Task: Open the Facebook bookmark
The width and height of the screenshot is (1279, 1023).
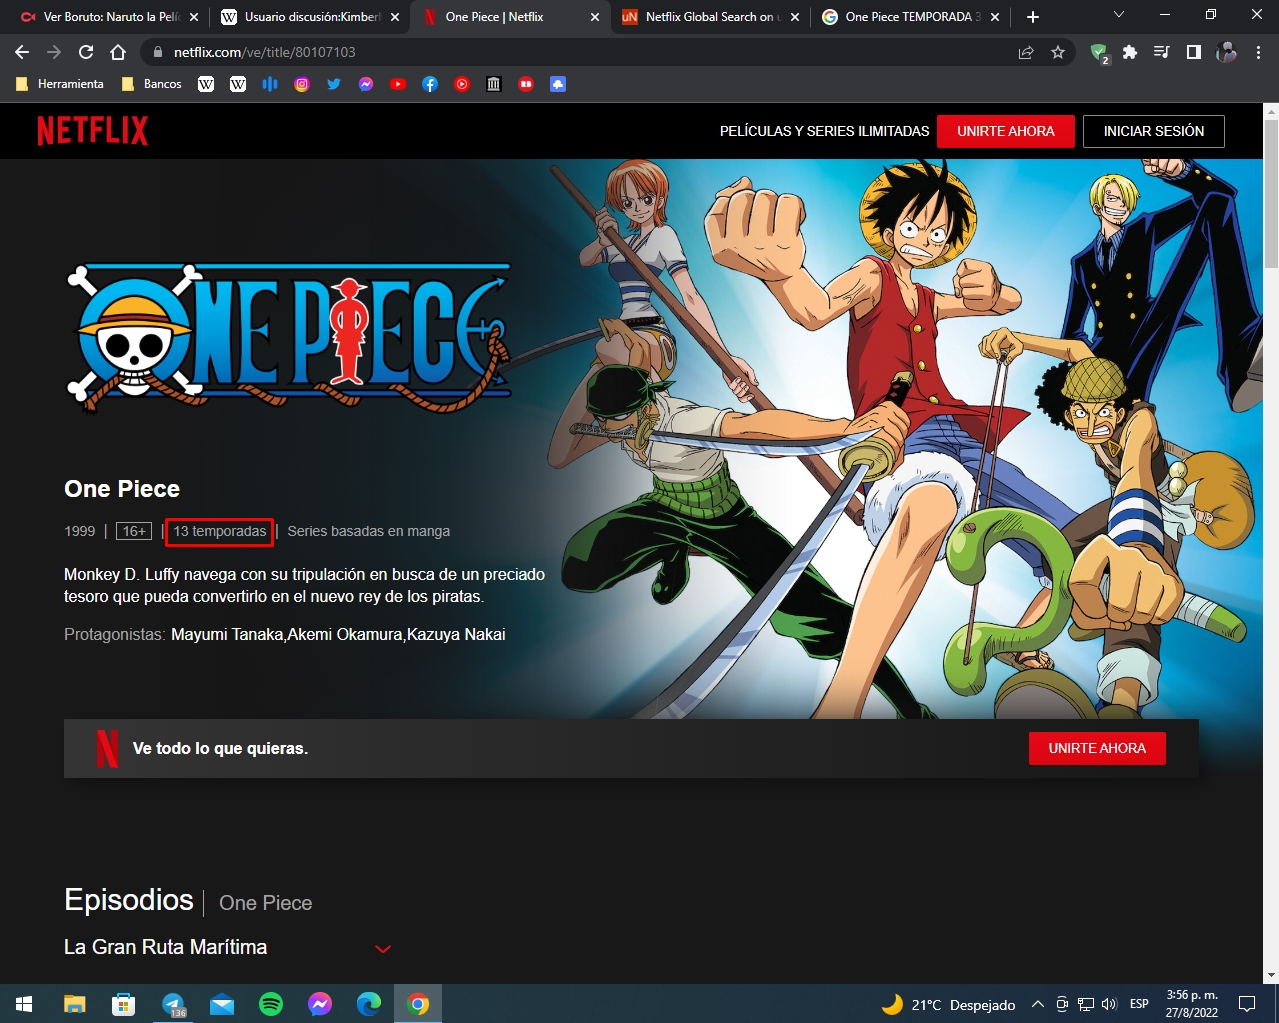Action: pos(430,84)
